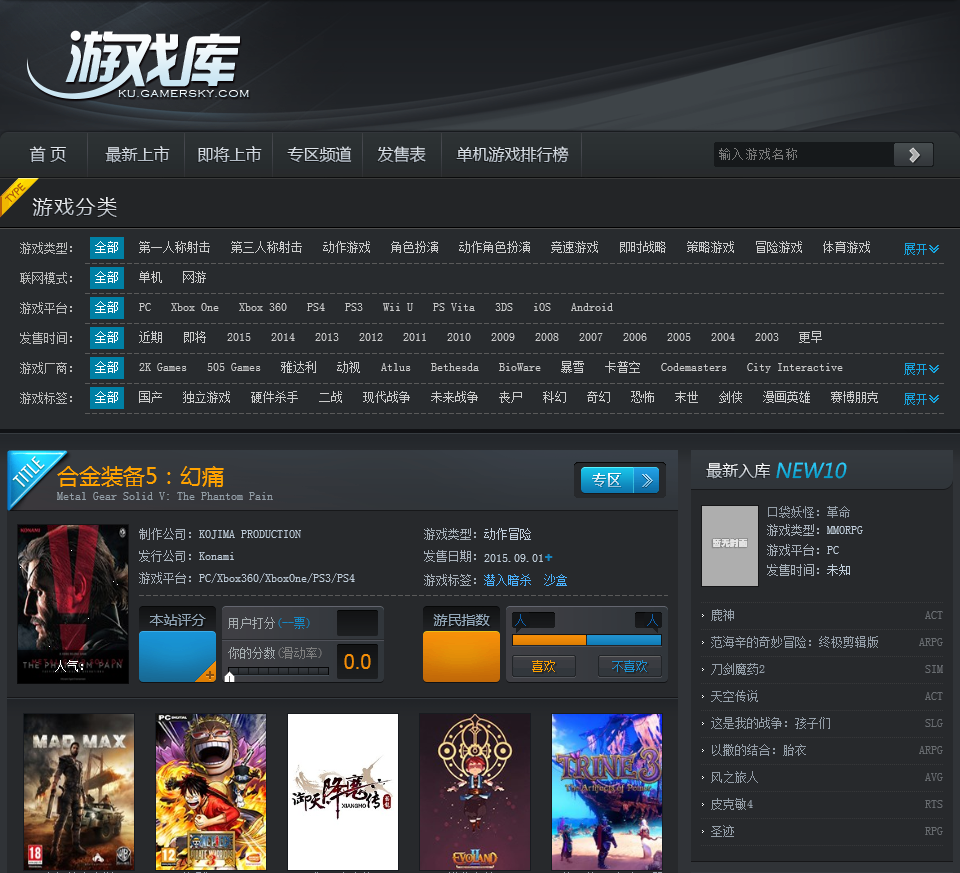Screen dimensions: 960x873
Task: Expand the 游戏类型 filter row
Action: point(921,249)
